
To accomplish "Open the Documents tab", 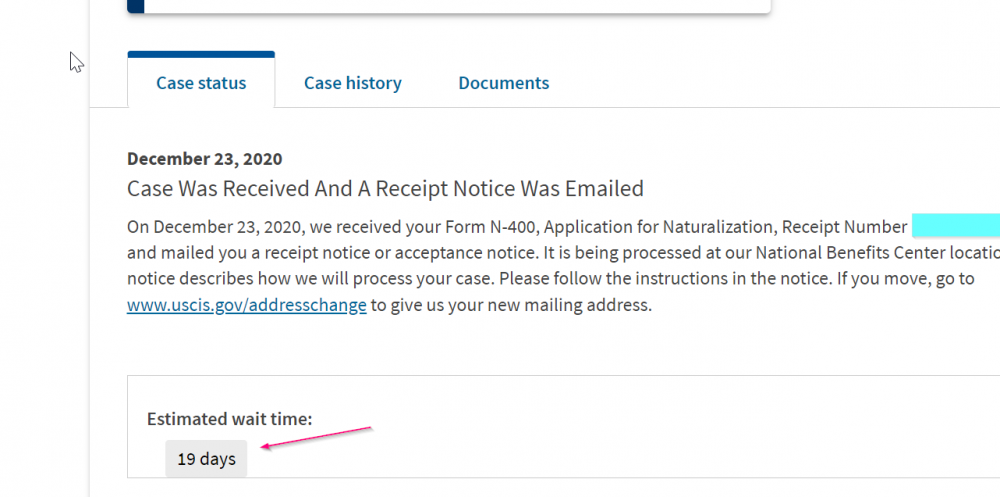I will (504, 83).
